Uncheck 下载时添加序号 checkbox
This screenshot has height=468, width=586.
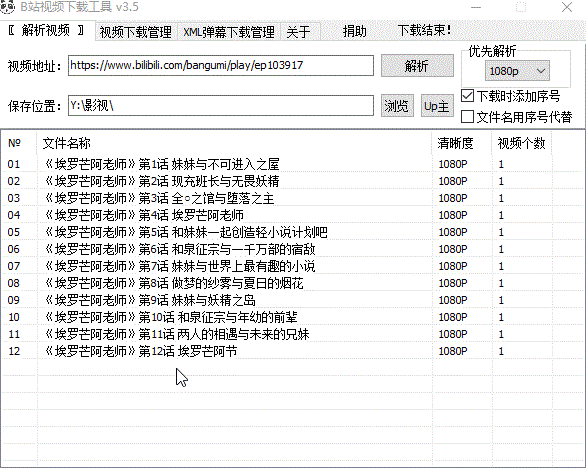click(x=467, y=96)
